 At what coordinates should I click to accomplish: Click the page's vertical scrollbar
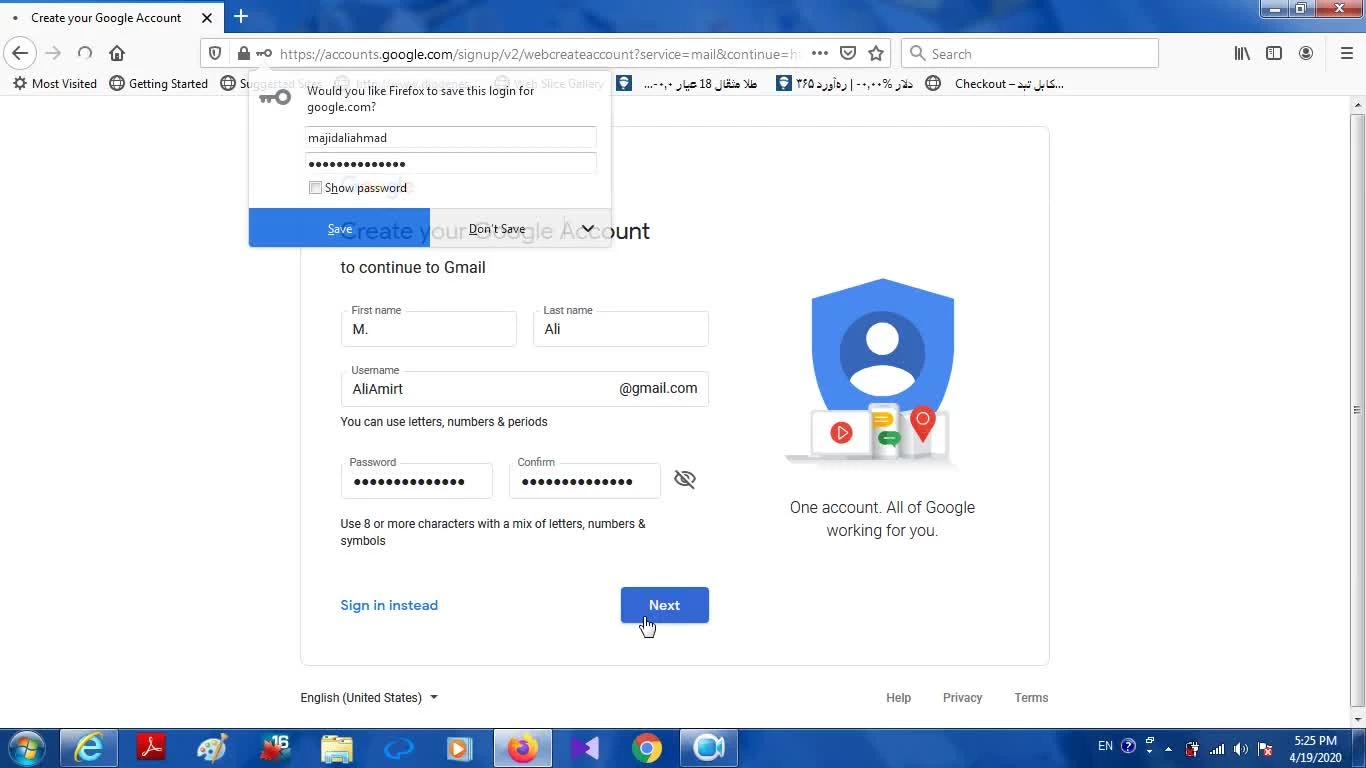(1357, 410)
